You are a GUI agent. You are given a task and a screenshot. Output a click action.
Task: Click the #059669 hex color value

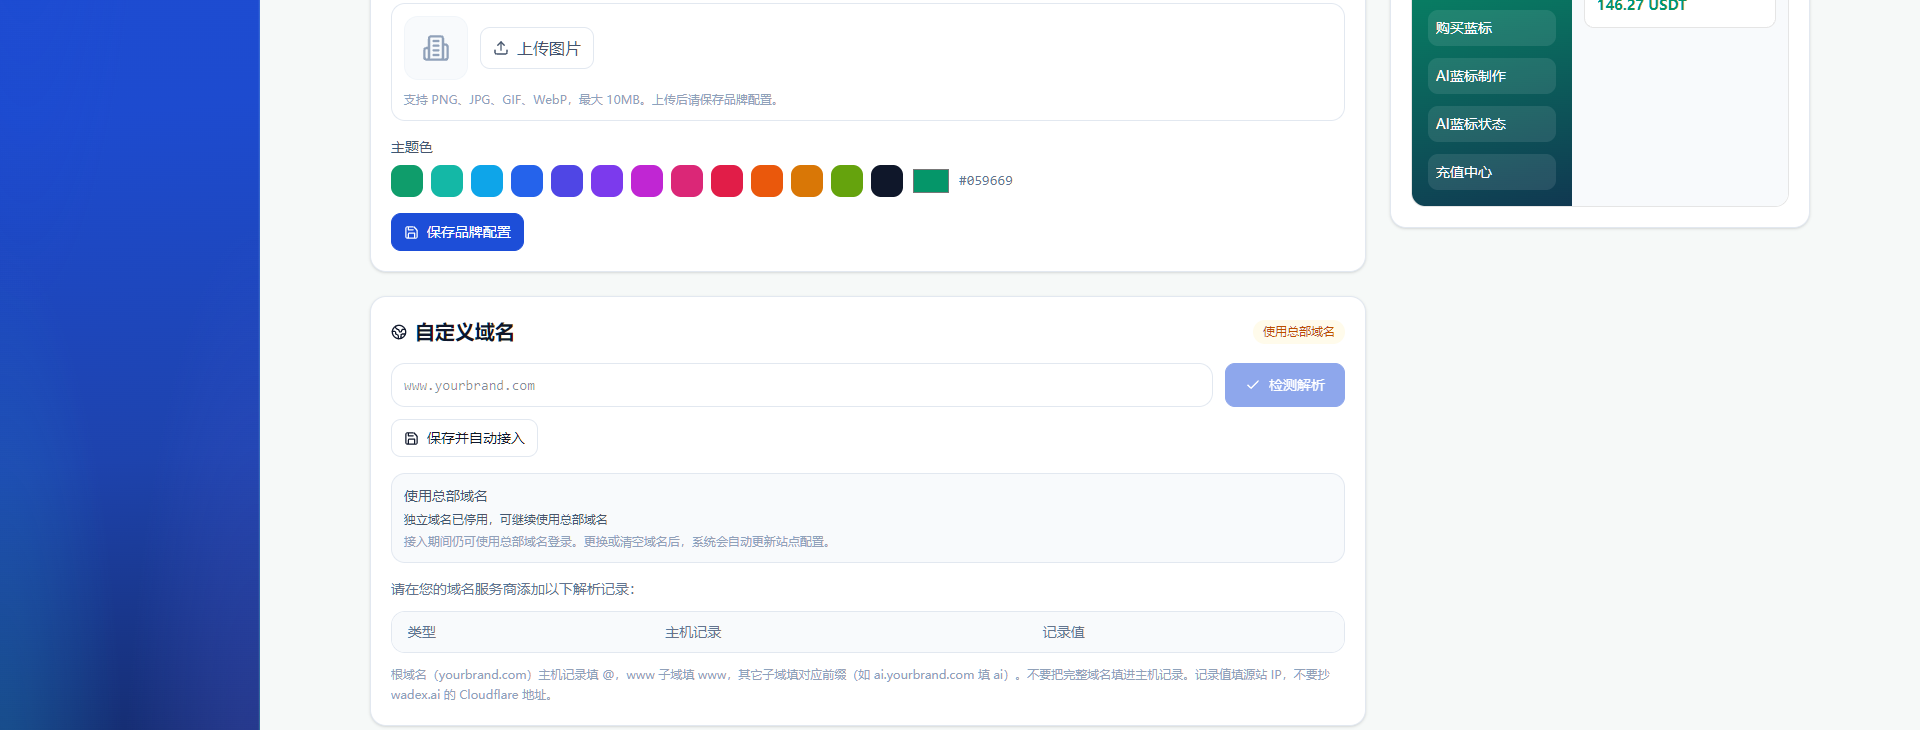(985, 181)
